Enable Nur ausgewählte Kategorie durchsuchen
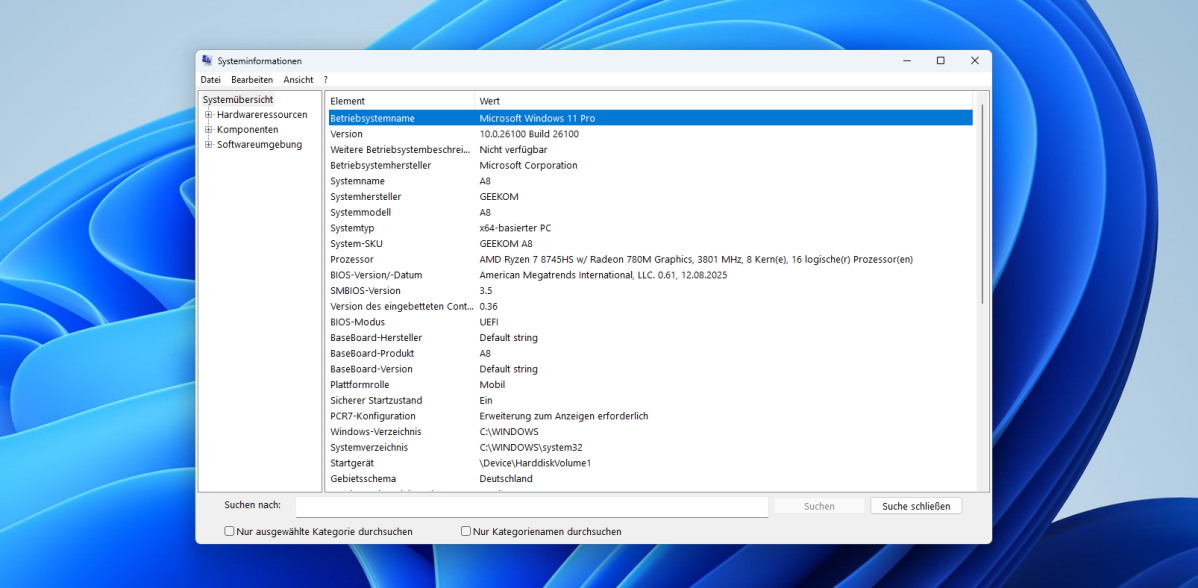Image resolution: width=1198 pixels, height=588 pixels. pos(229,531)
